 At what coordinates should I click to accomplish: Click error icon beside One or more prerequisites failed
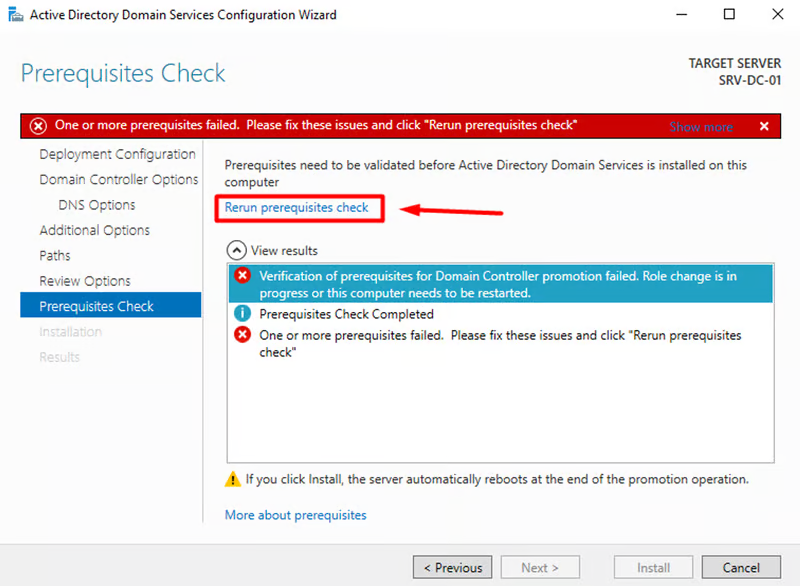coord(242,335)
